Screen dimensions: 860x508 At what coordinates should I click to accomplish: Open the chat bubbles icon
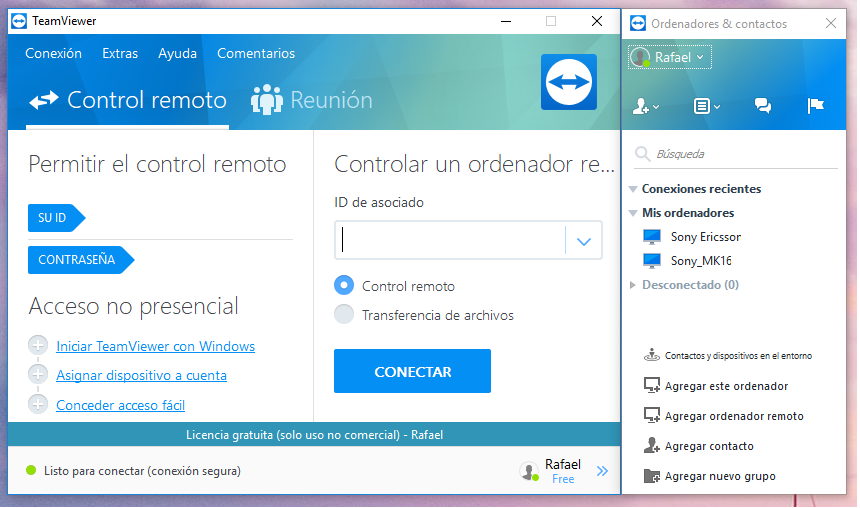click(x=763, y=105)
